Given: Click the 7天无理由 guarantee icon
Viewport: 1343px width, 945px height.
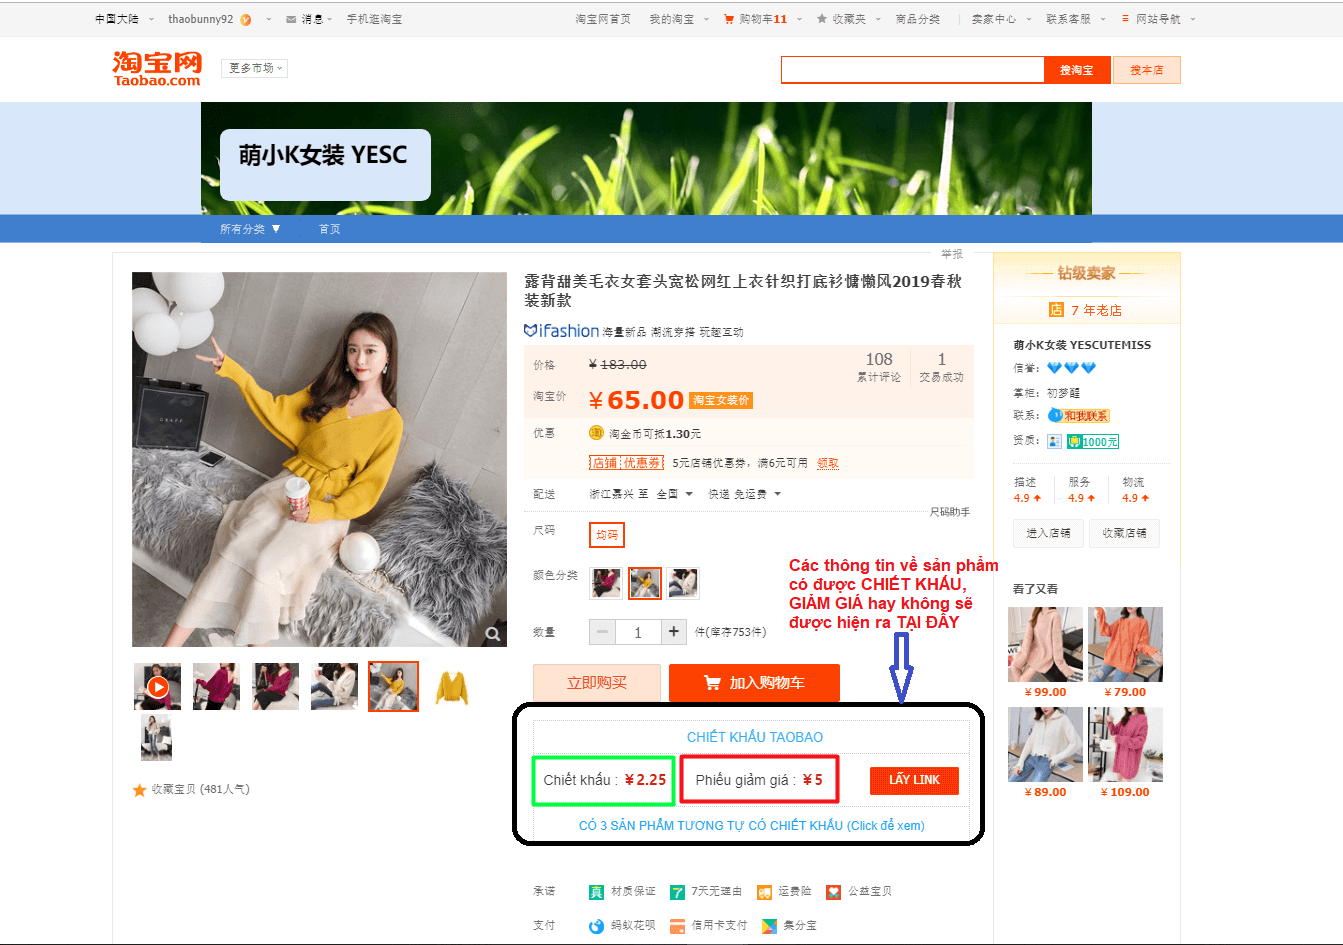Looking at the screenshot, I should coord(678,892).
